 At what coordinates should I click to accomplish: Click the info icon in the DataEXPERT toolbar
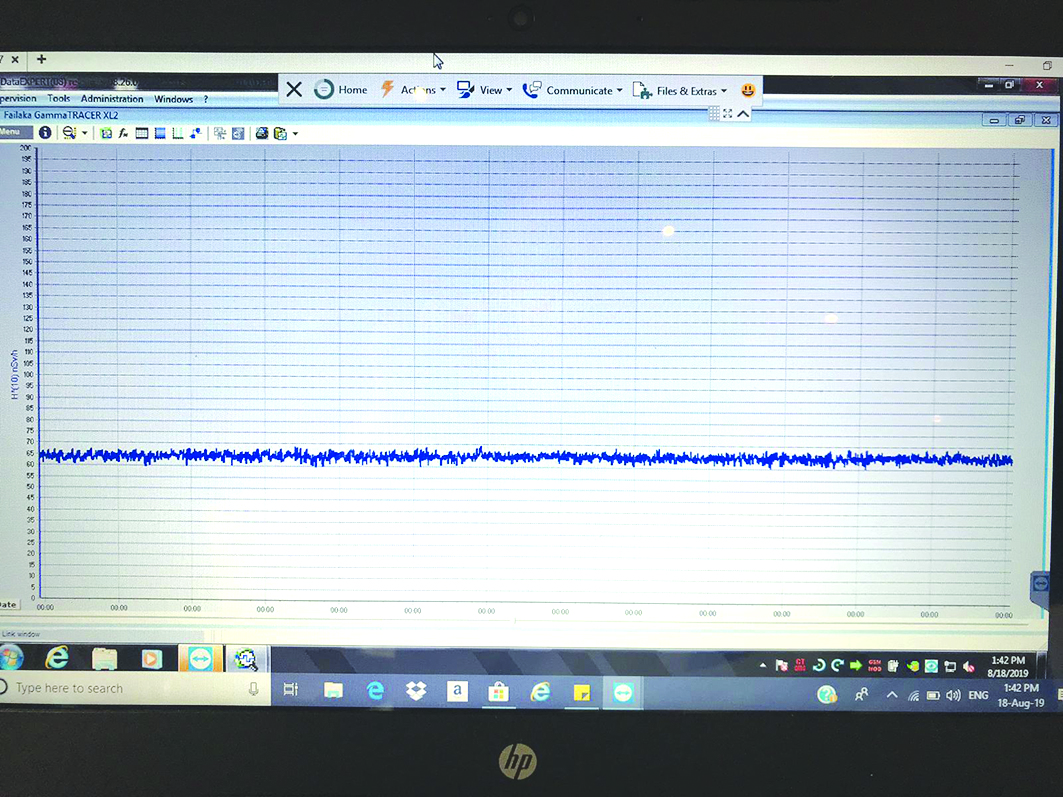tap(45, 132)
